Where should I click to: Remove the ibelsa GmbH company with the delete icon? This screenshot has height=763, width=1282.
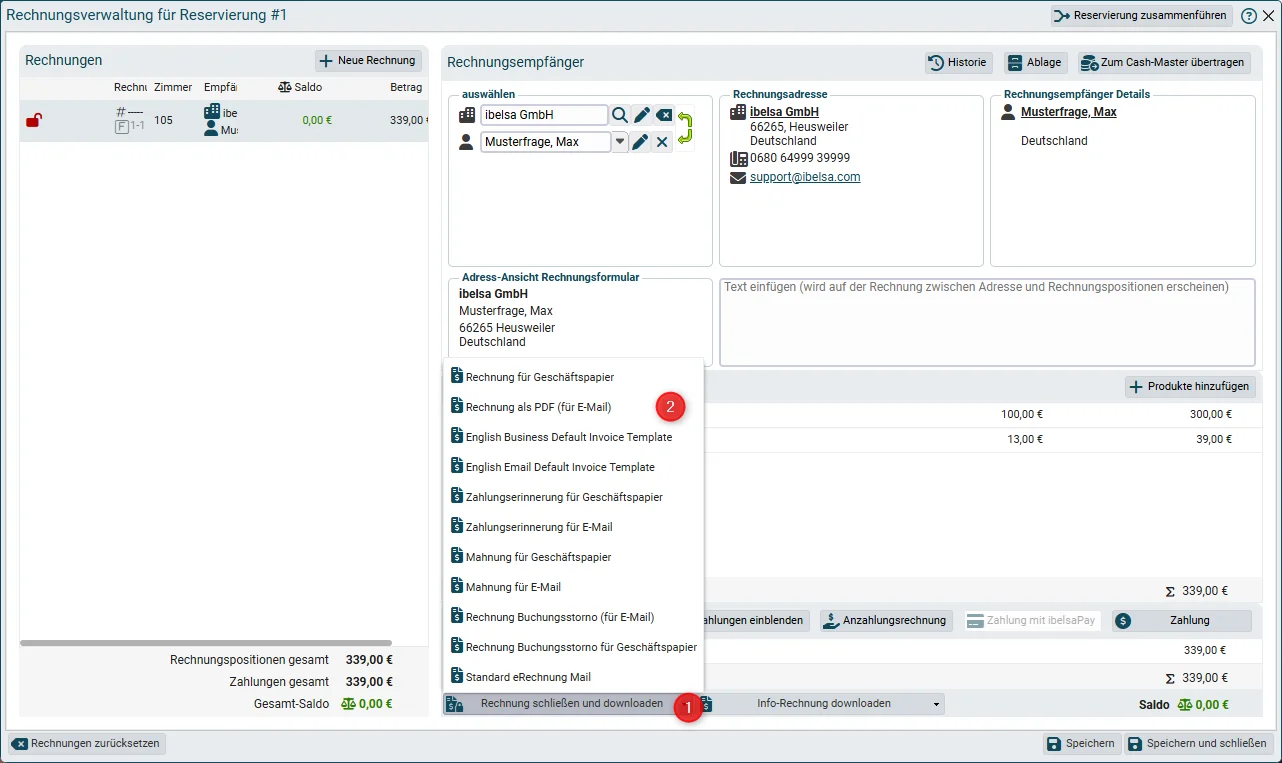pos(664,115)
